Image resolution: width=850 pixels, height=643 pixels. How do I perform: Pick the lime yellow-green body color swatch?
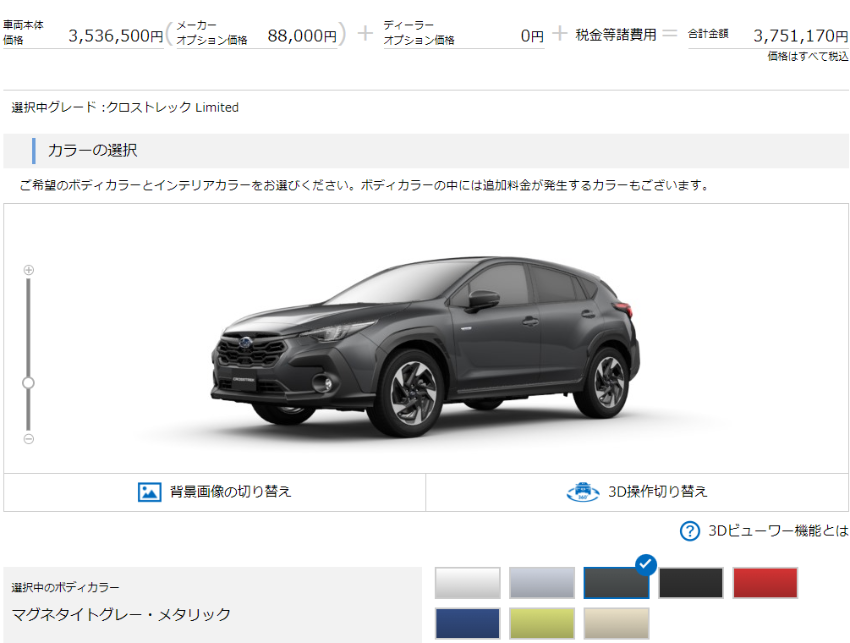542,623
